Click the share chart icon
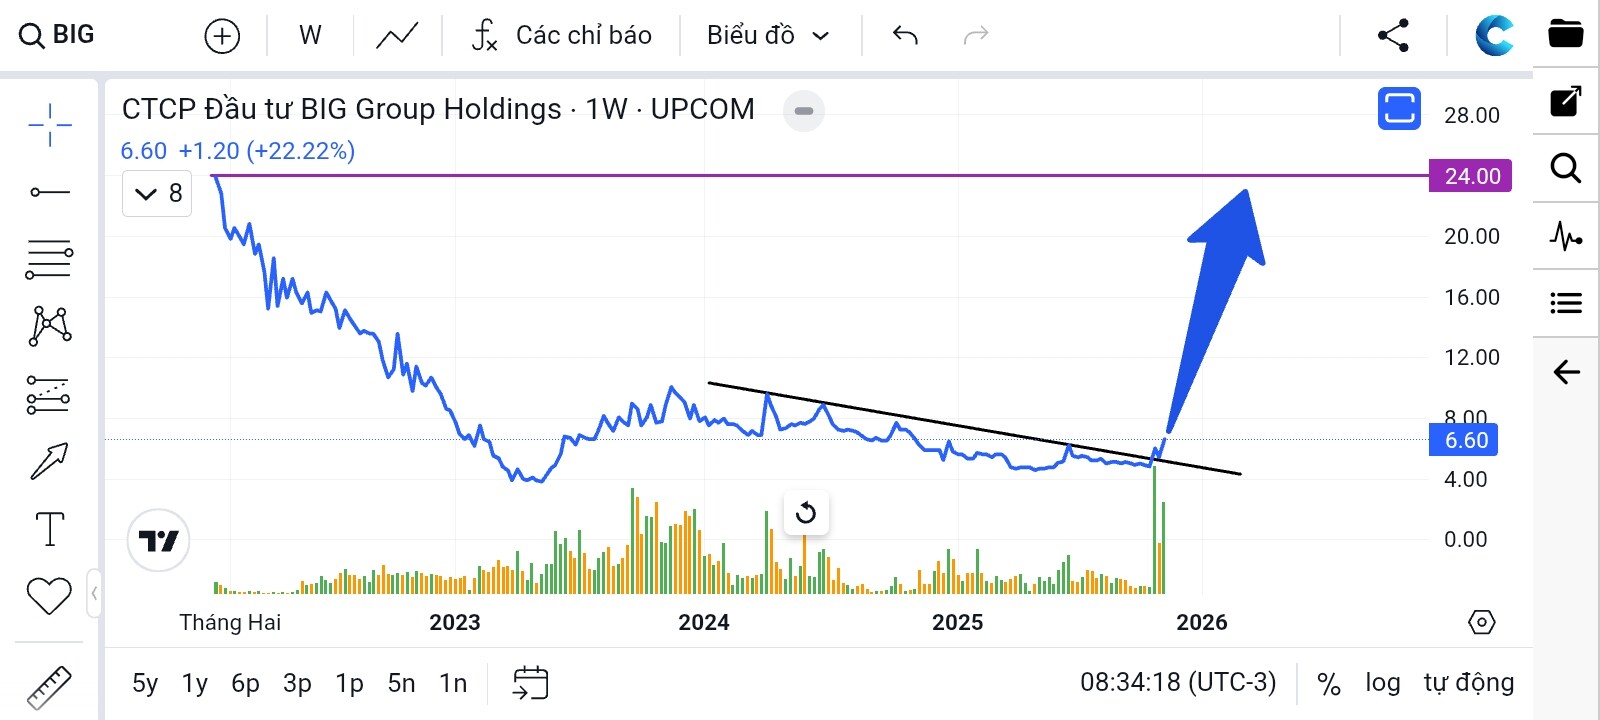The image size is (1600, 720). coord(1393,35)
